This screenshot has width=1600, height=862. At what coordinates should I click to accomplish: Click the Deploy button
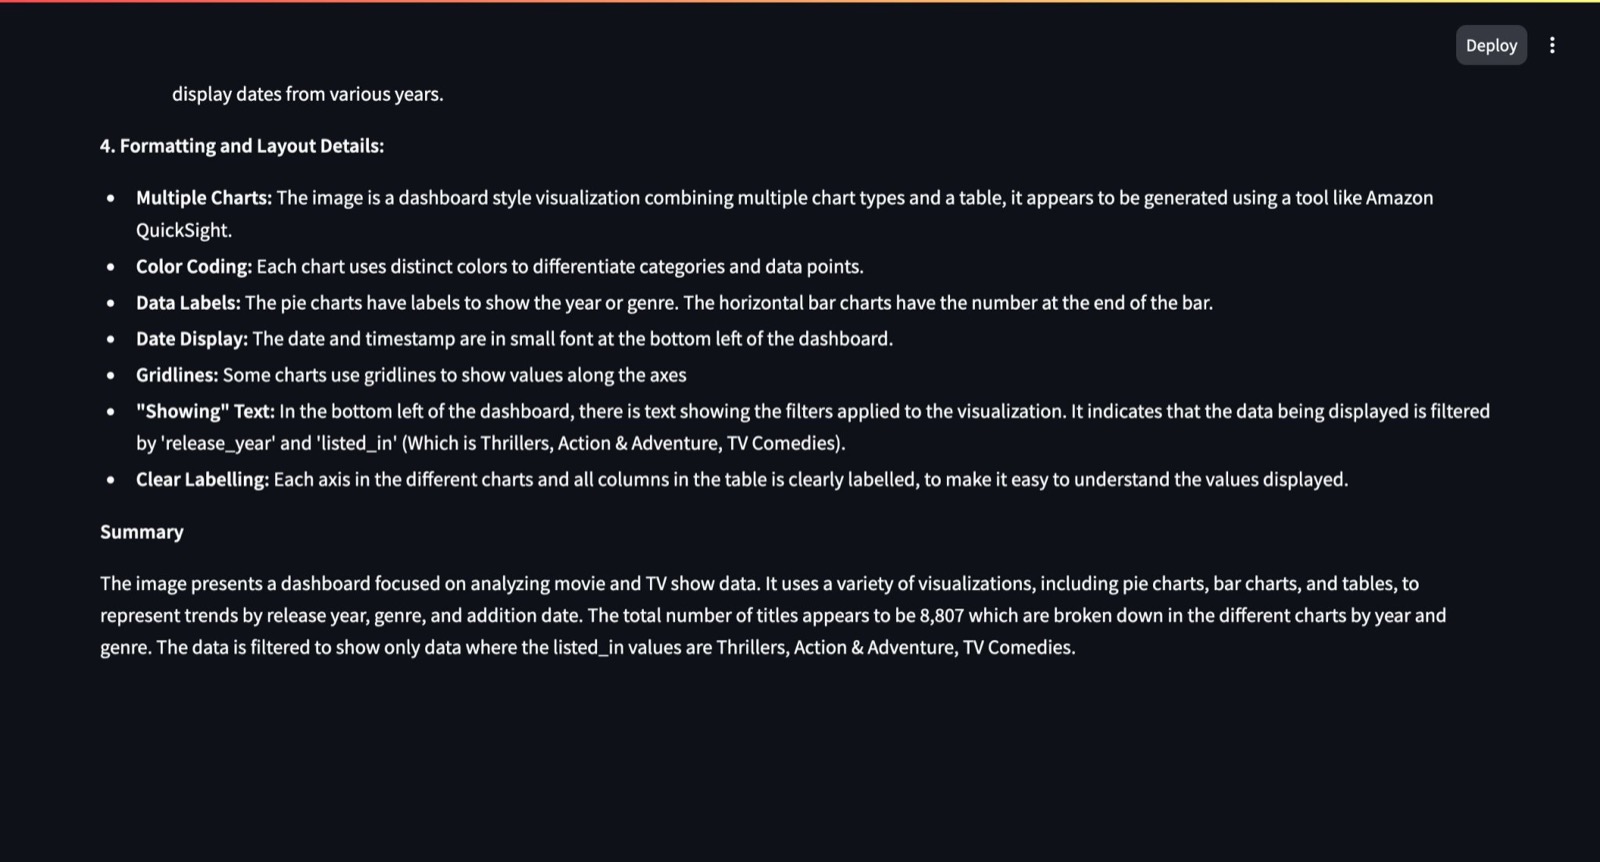click(x=1491, y=45)
